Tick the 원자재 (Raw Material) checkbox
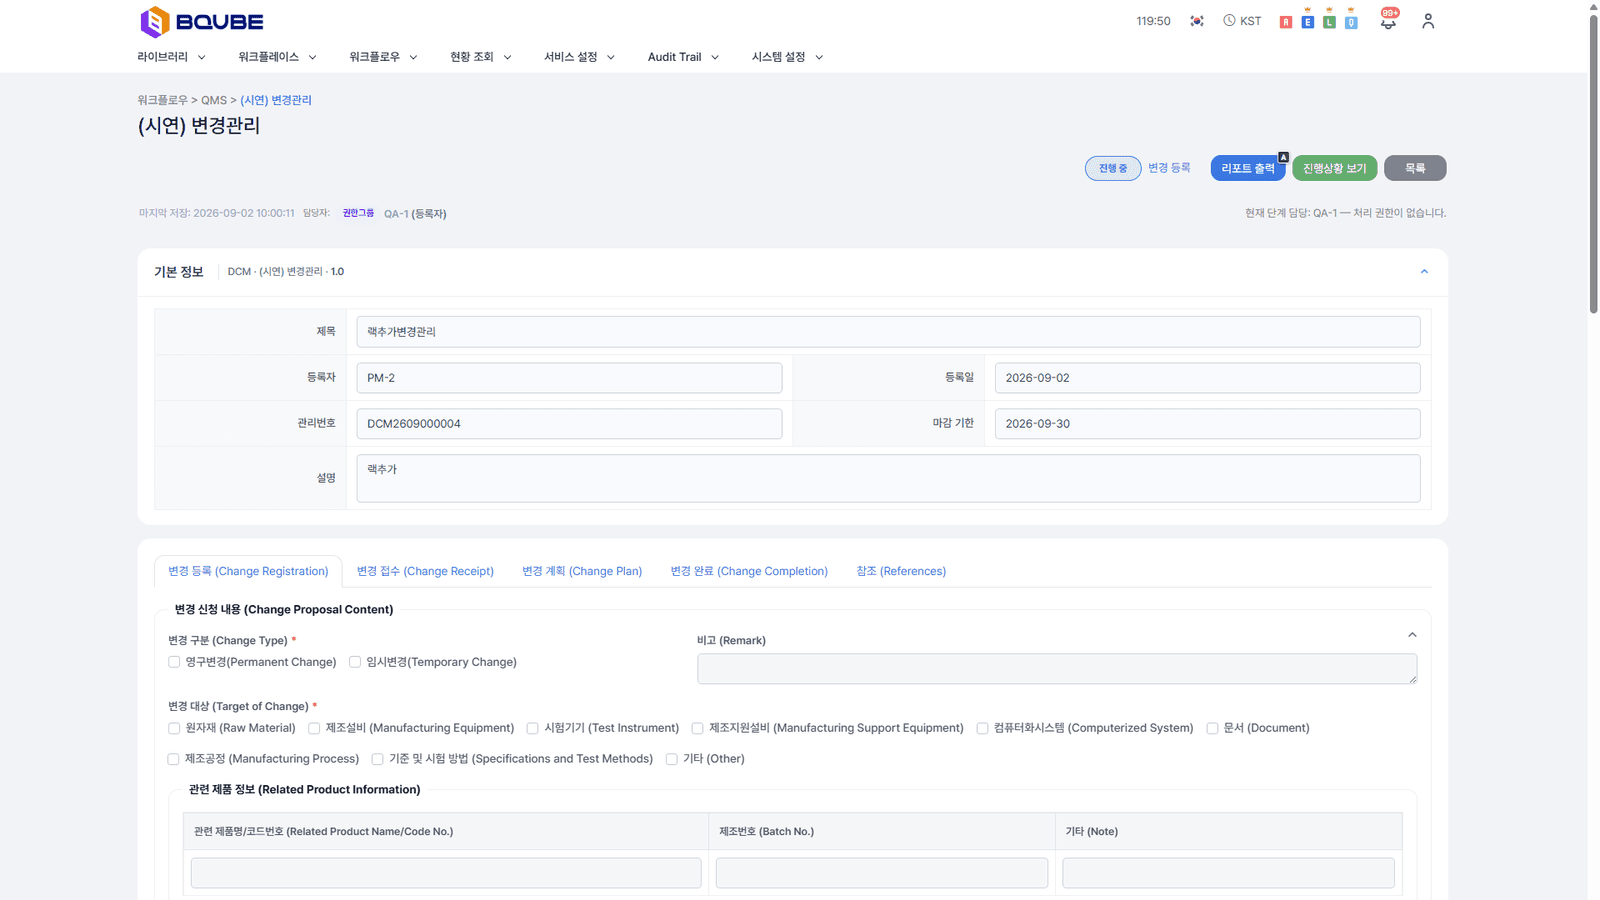Screen dimensions: 1600x900 click(174, 728)
